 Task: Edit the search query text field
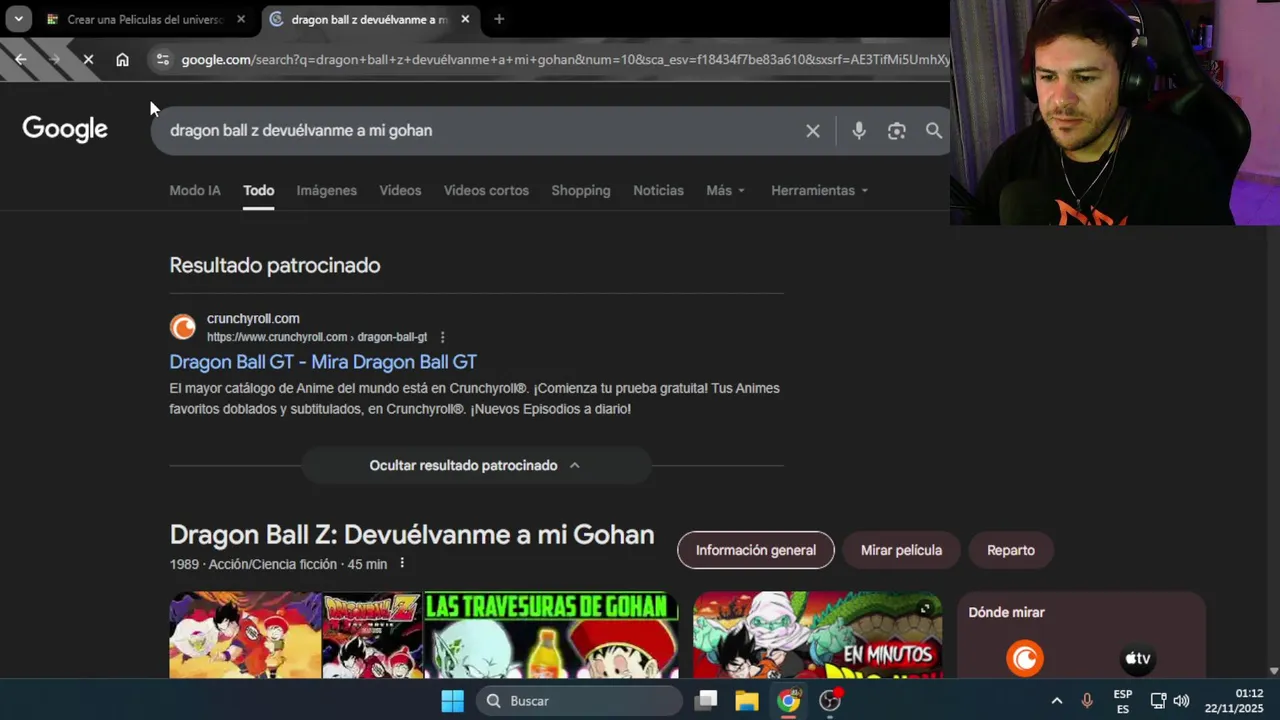[480, 130]
